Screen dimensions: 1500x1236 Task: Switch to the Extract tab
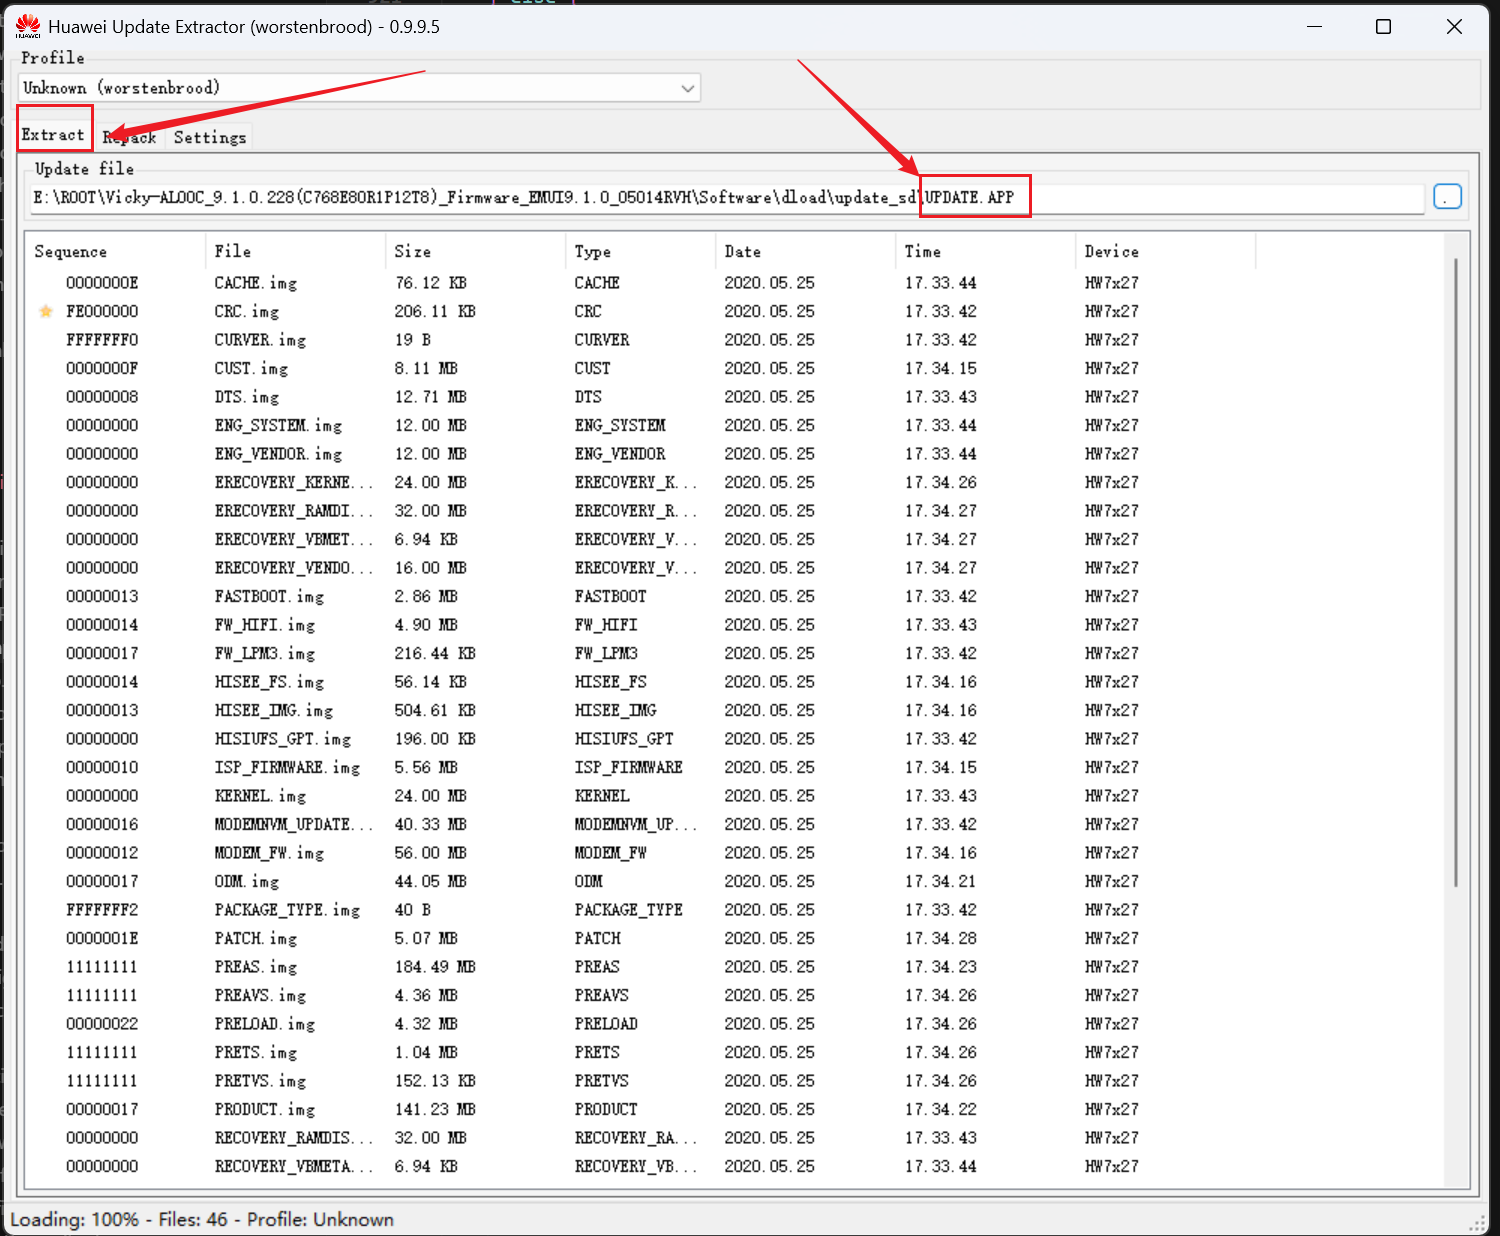(x=53, y=135)
